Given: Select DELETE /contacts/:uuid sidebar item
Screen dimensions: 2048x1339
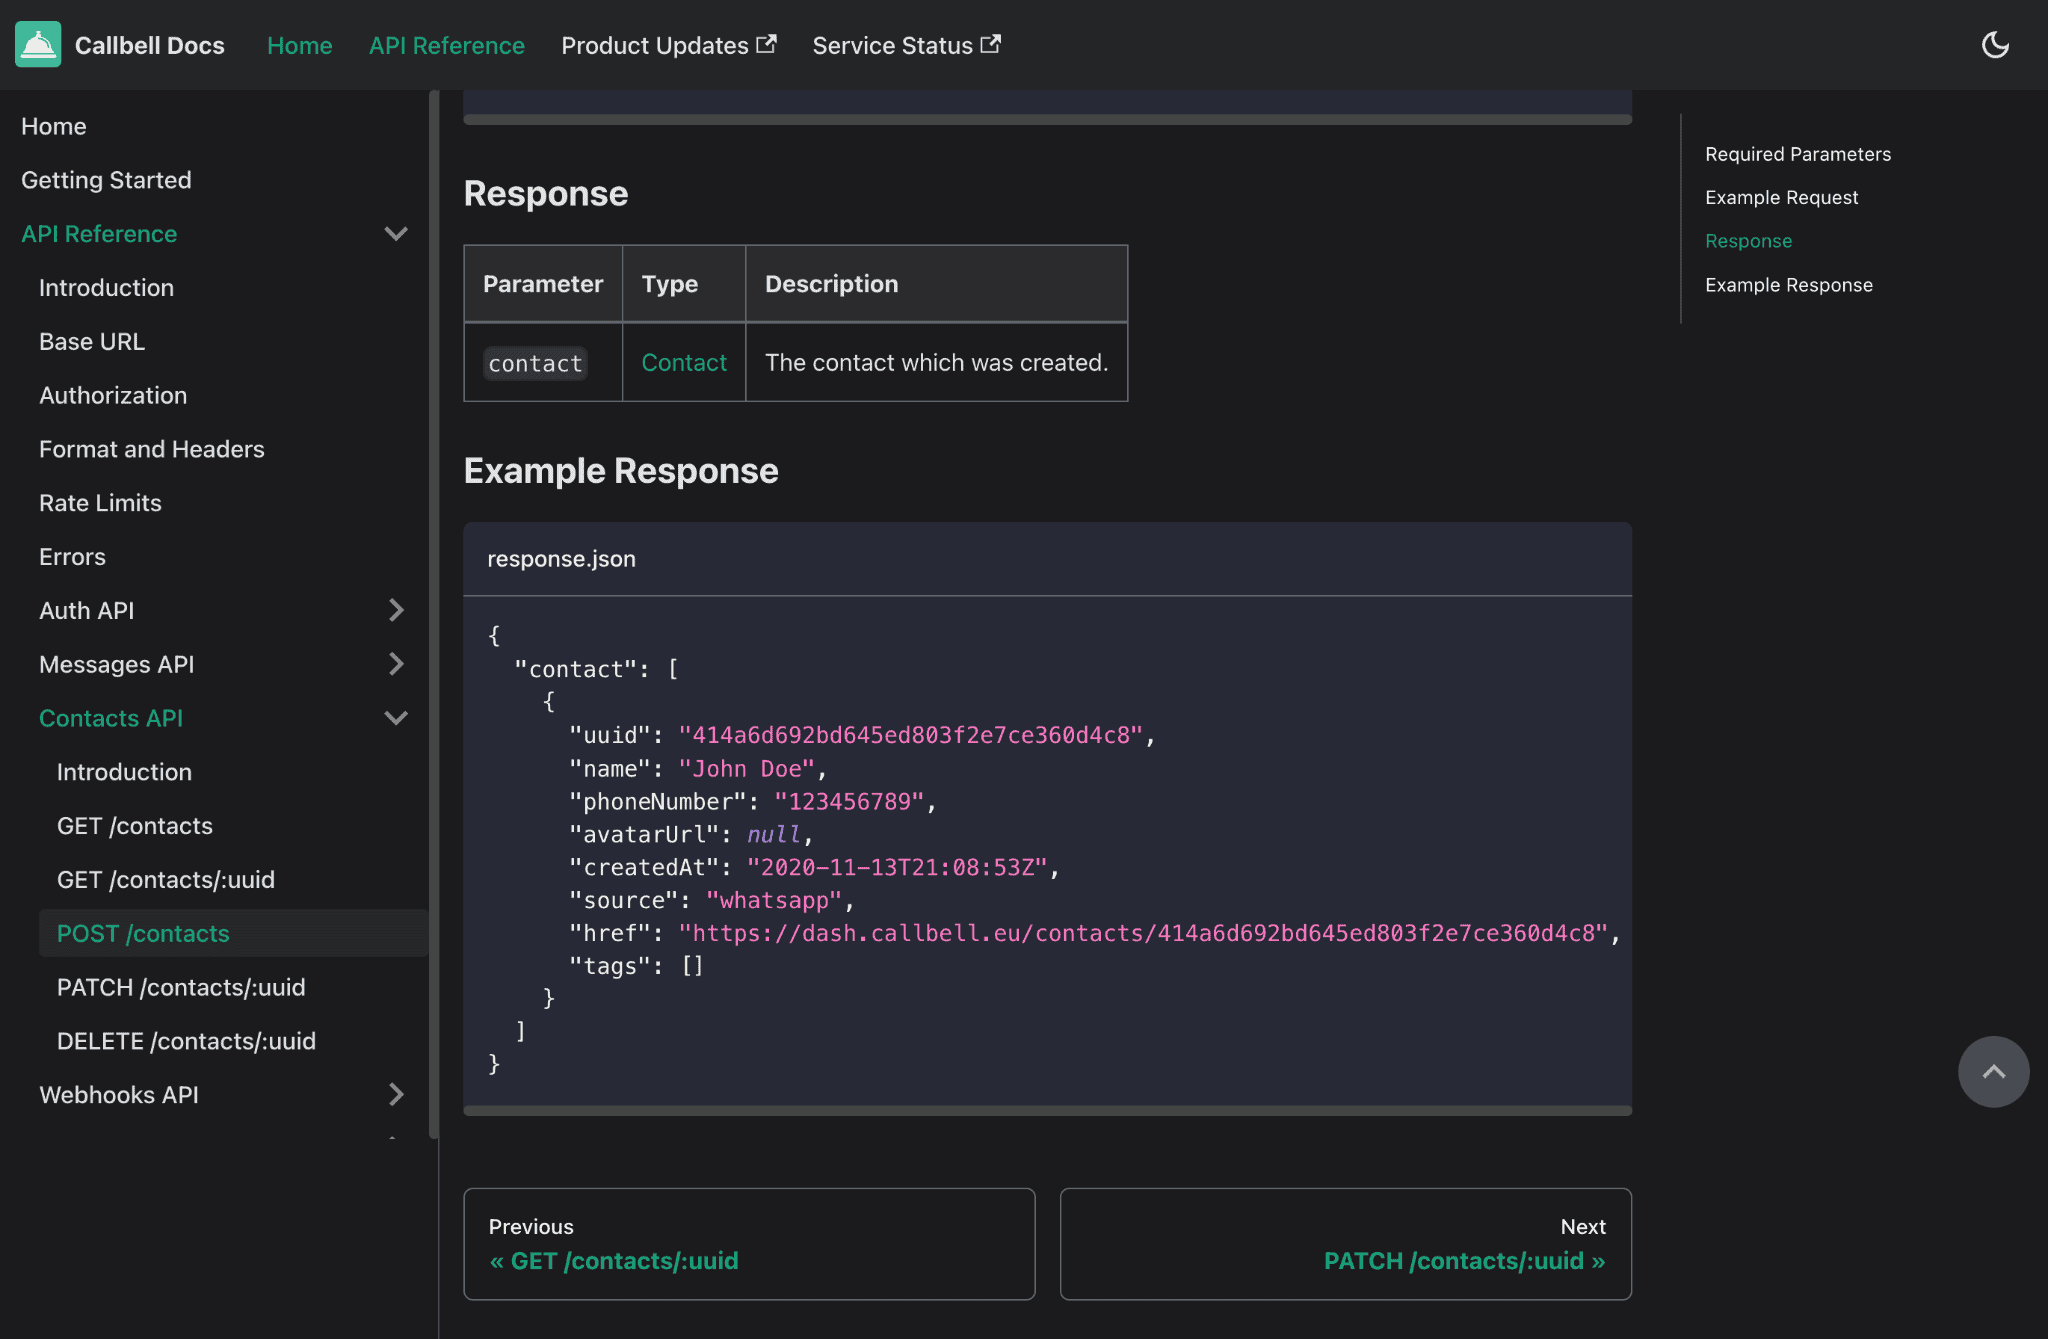Looking at the screenshot, I should coord(185,1040).
